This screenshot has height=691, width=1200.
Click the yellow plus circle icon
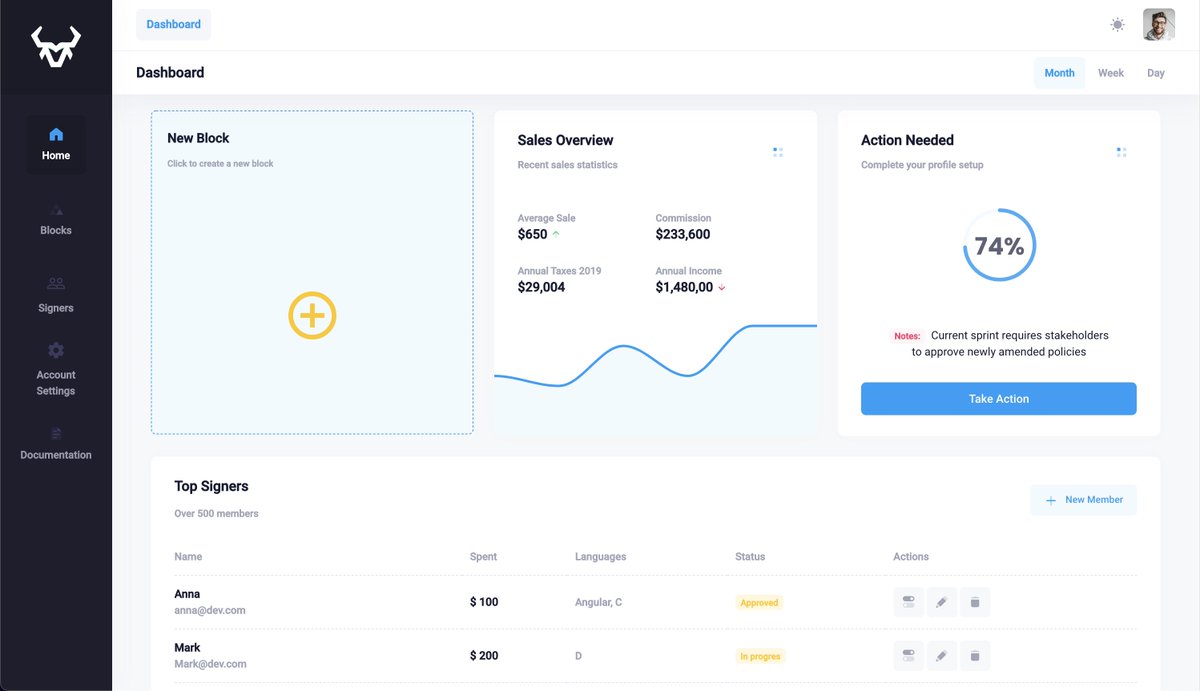312,316
